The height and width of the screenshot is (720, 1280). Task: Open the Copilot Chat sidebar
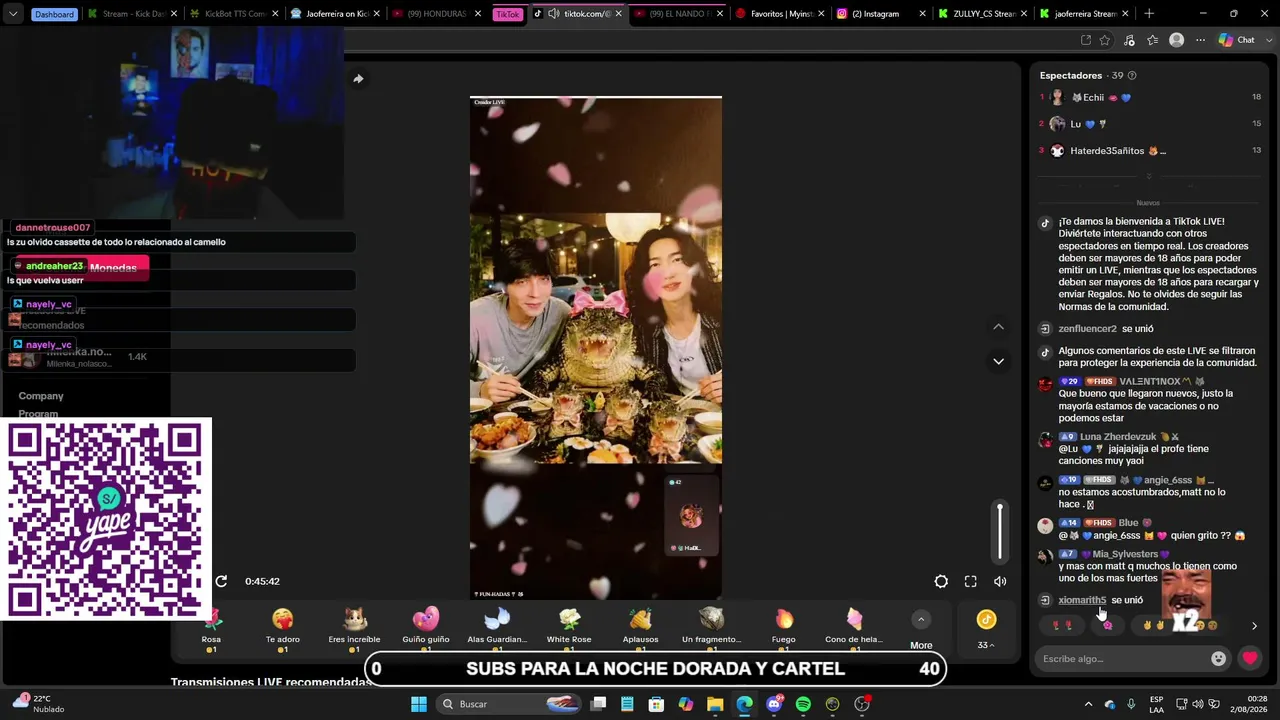pos(1237,40)
